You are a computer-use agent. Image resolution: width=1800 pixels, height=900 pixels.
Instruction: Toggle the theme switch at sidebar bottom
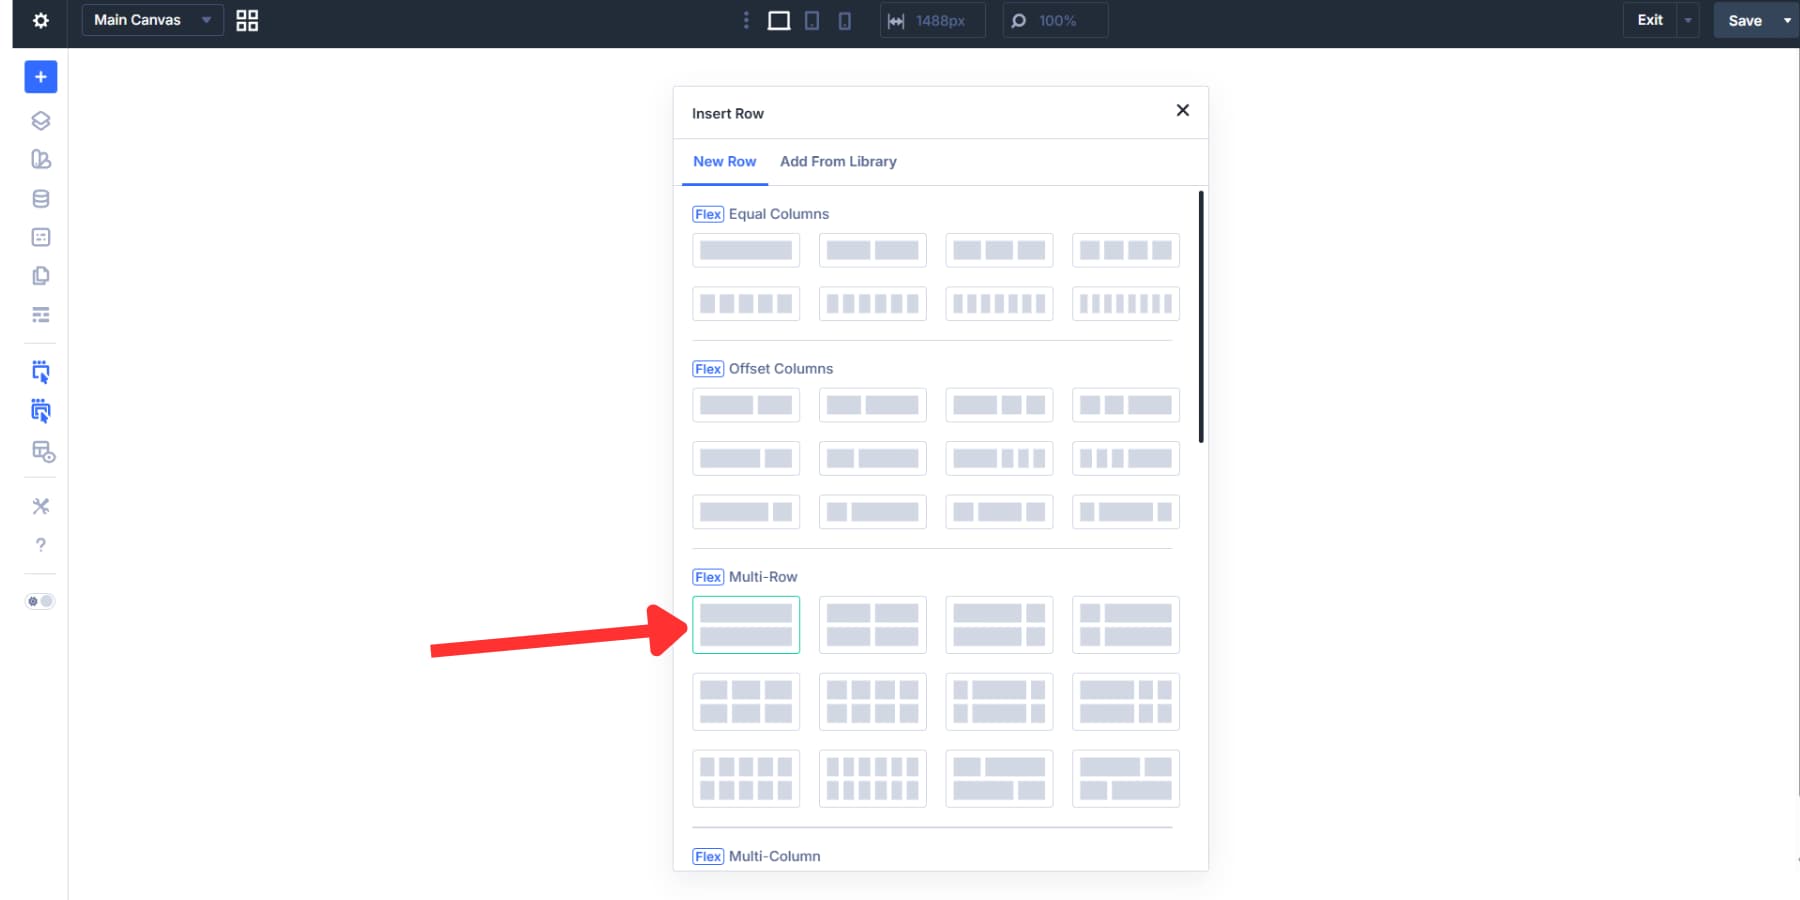coord(40,600)
